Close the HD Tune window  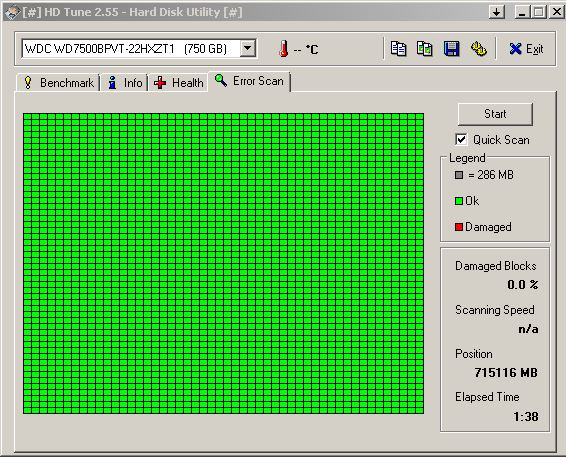(x=556, y=12)
